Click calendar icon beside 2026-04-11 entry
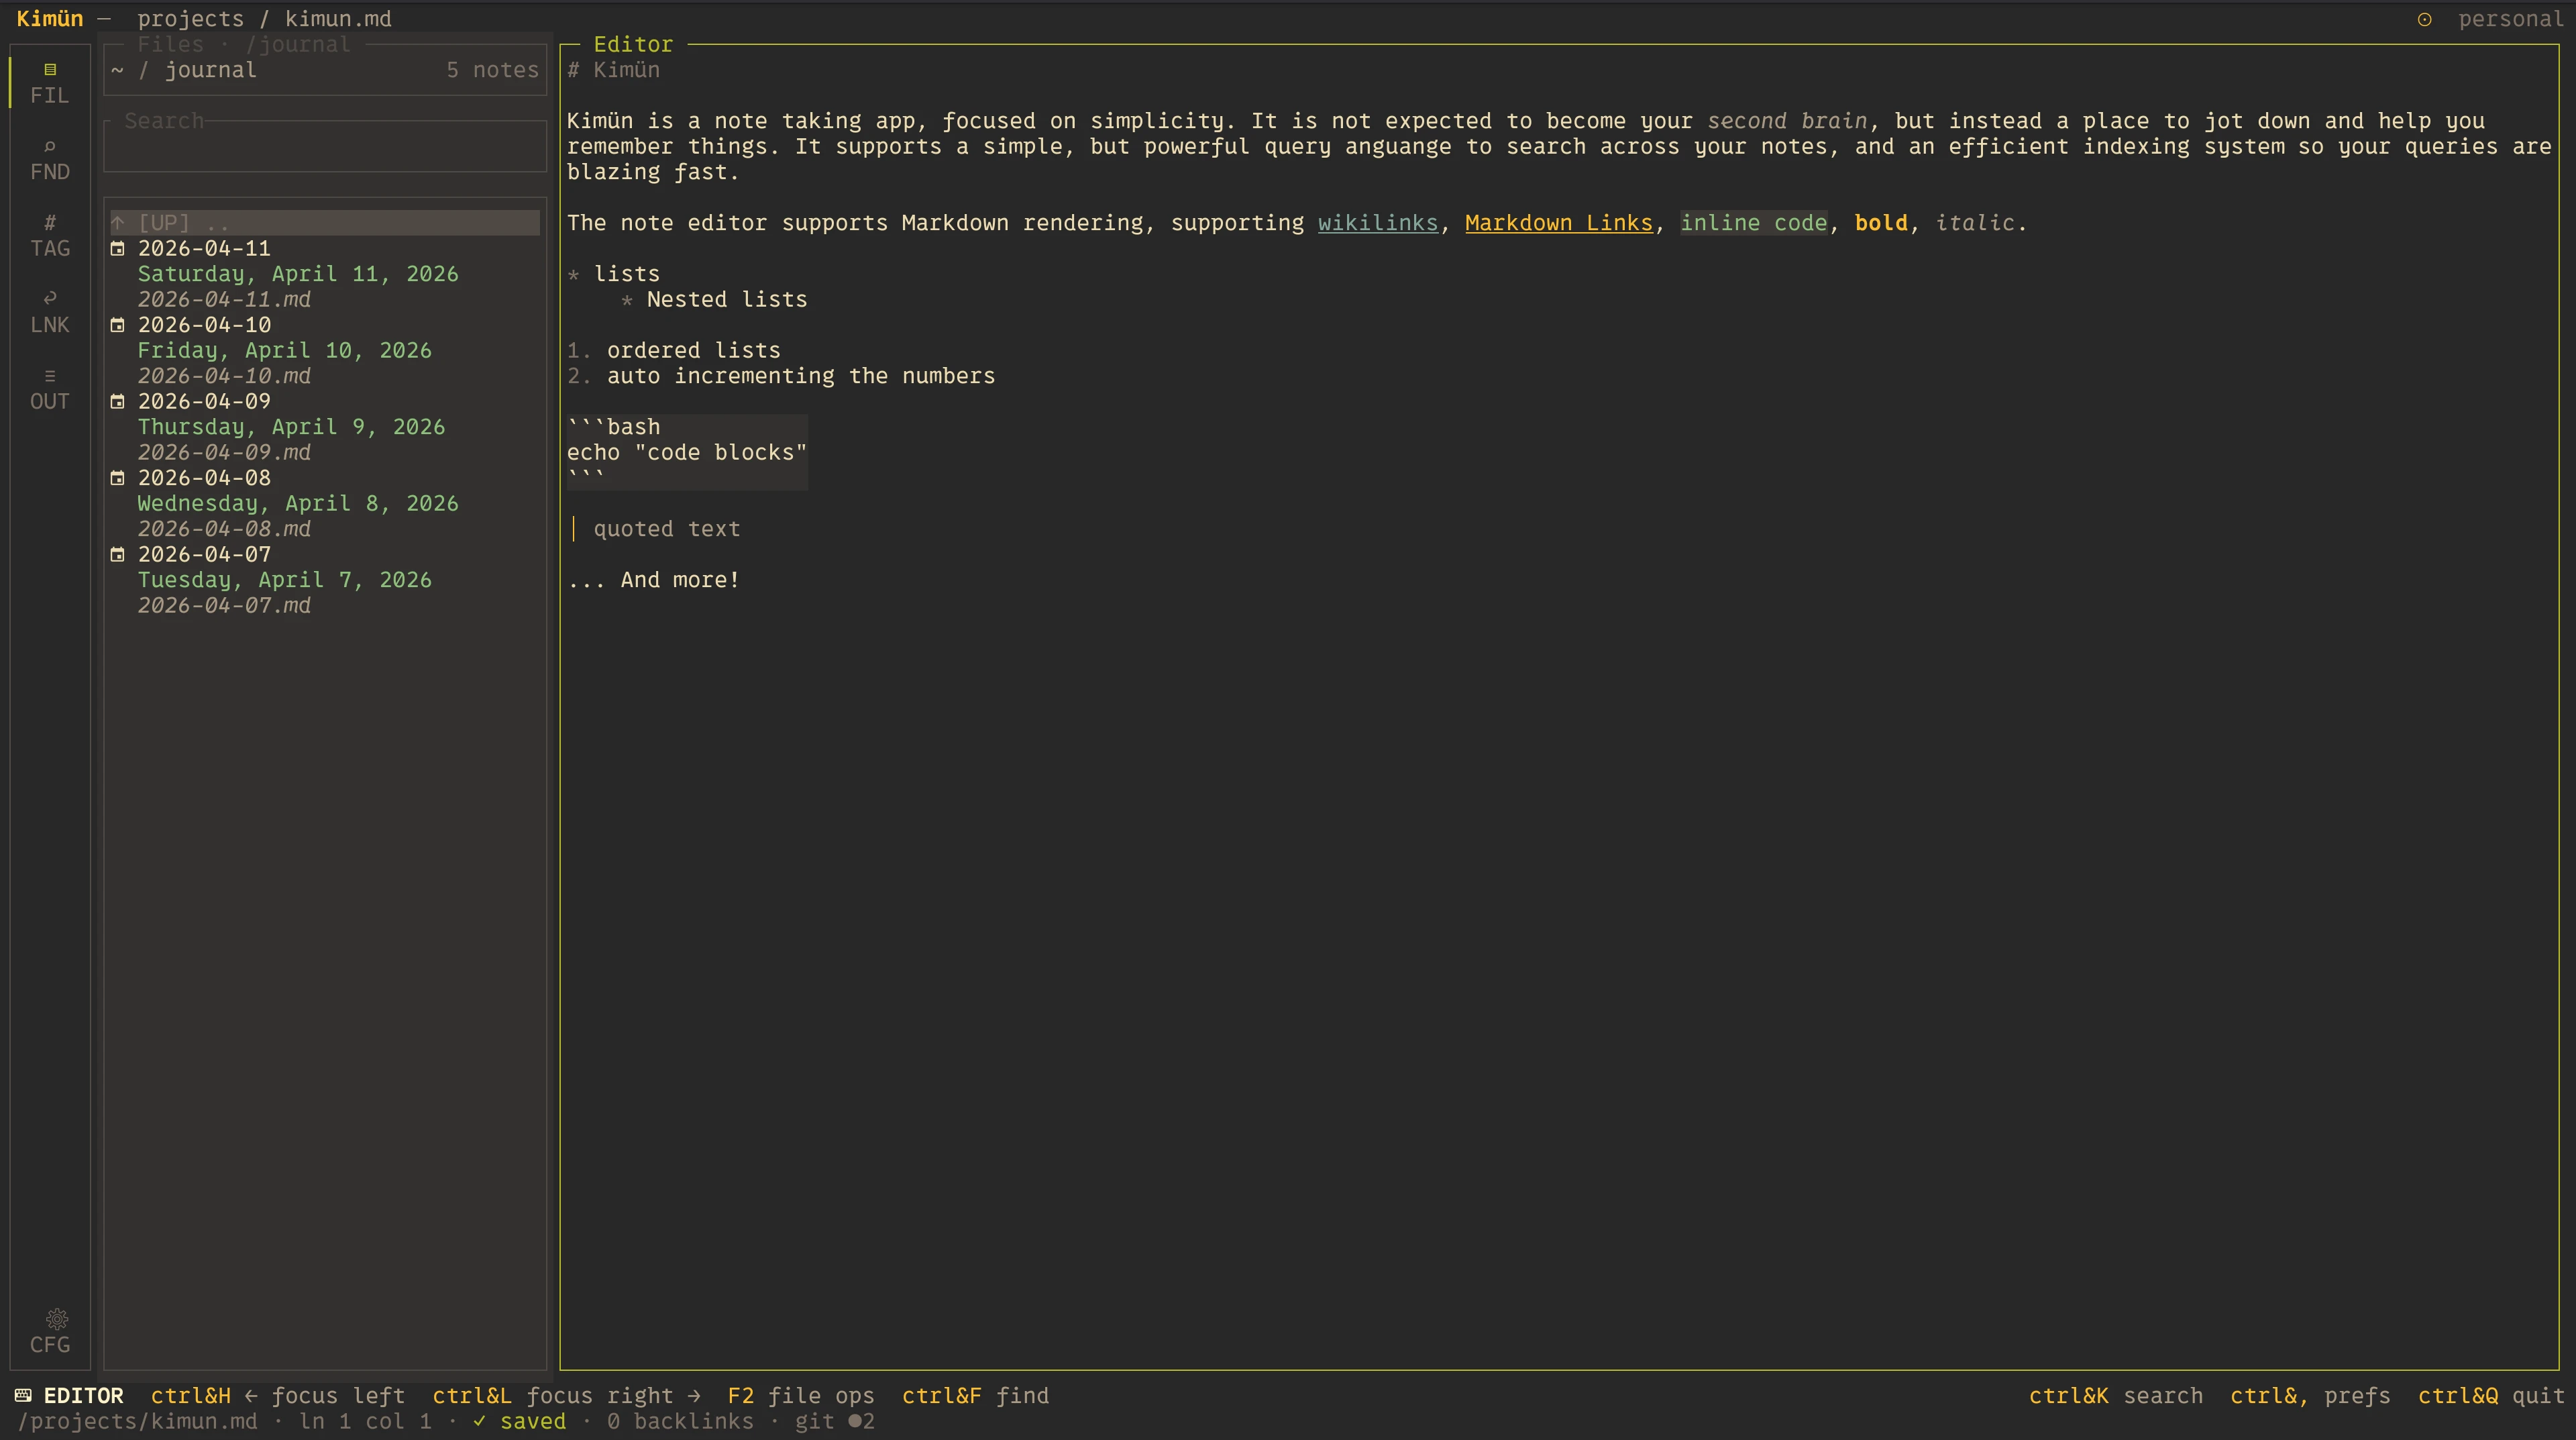This screenshot has height=1440, width=2576. pyautogui.click(x=117, y=248)
